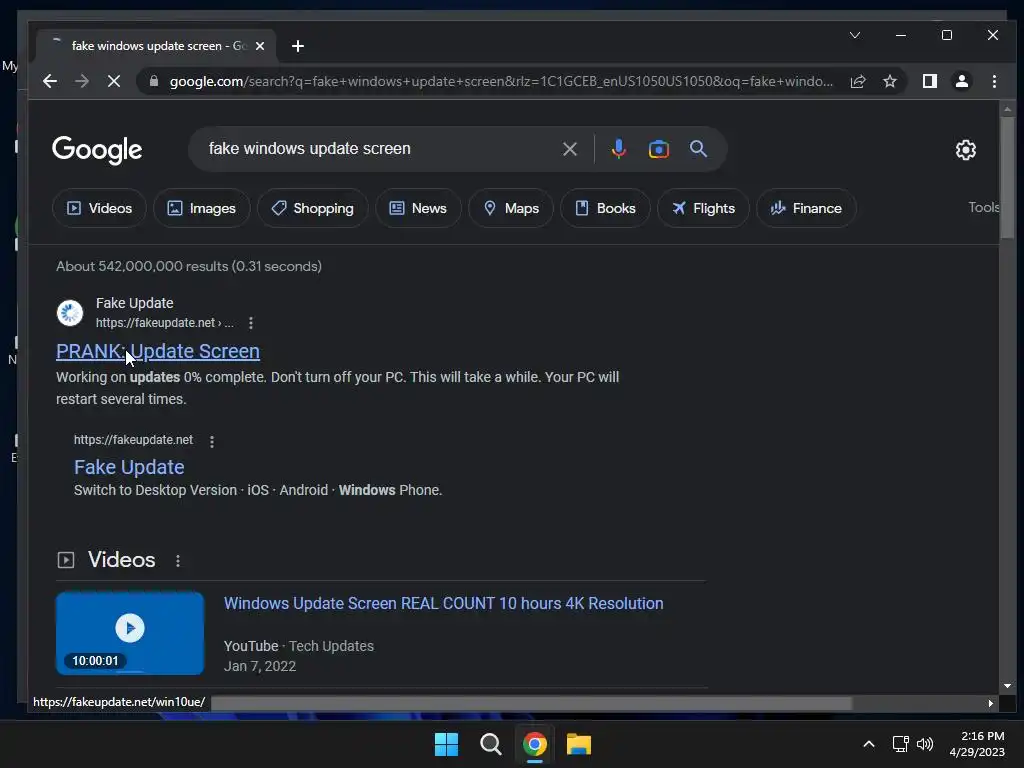This screenshot has width=1024, height=768.
Task: Open Windows Update Screen REAL COUNT video link
Action: [443, 603]
